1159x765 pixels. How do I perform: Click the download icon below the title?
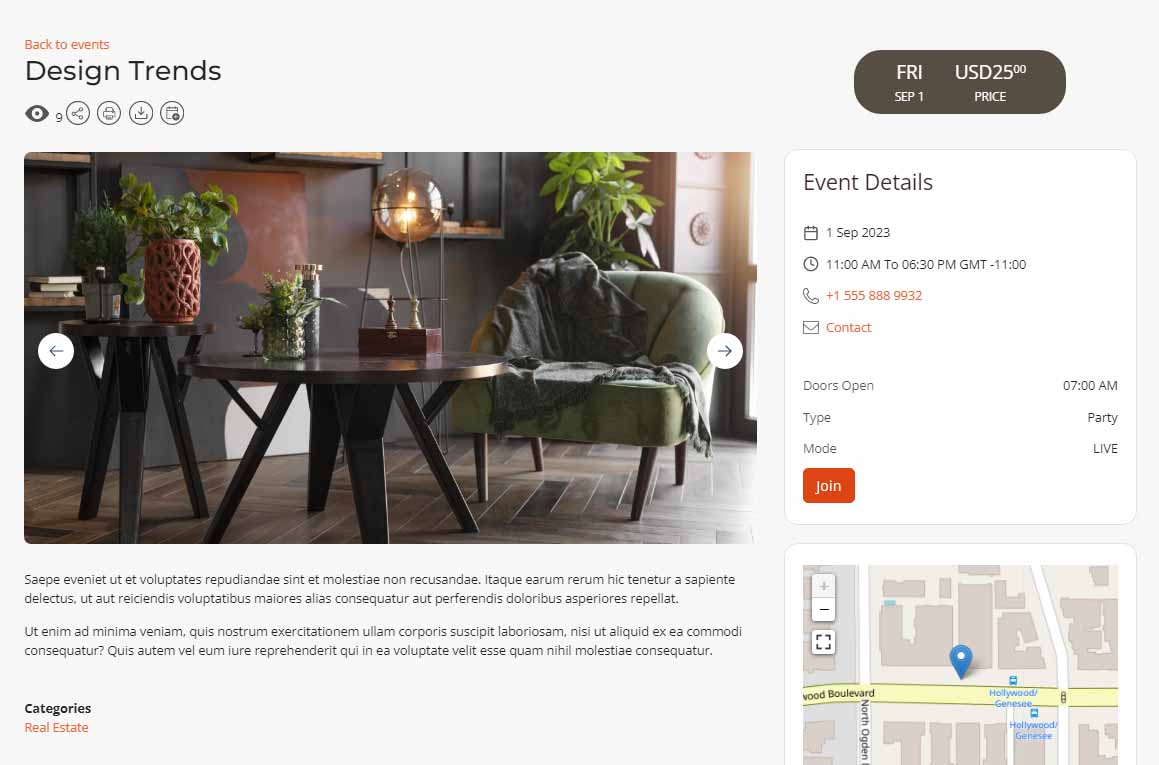(x=140, y=113)
